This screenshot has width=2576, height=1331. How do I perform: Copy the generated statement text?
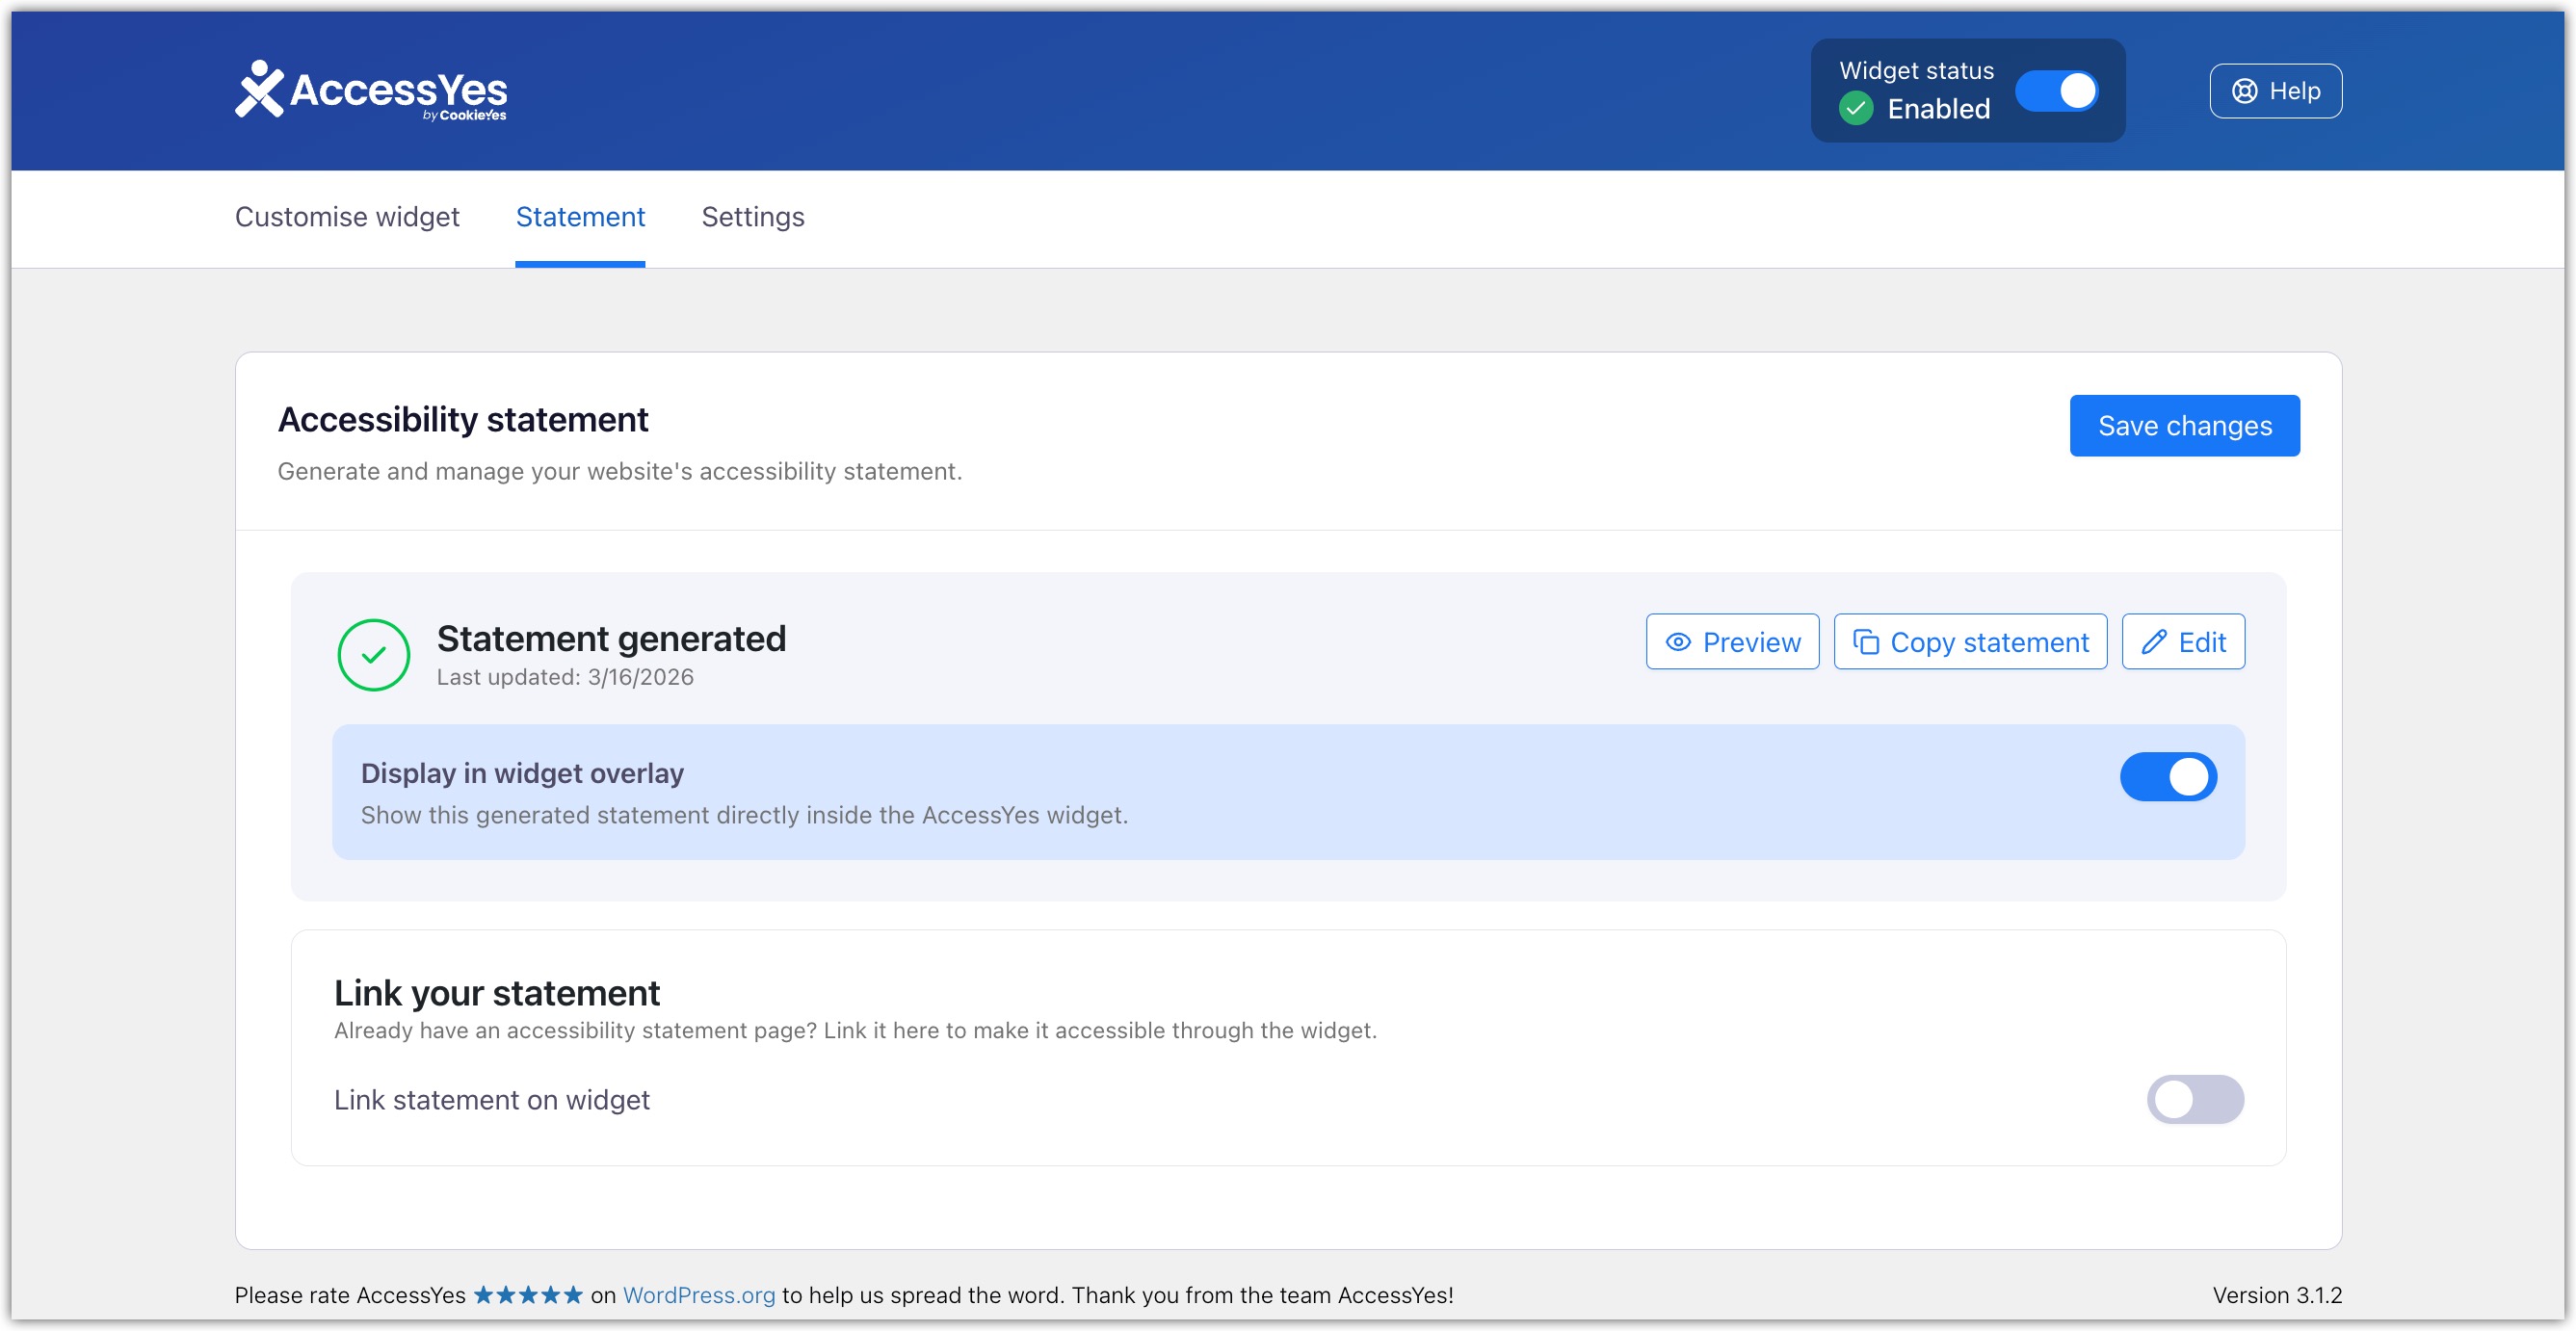click(x=1970, y=641)
